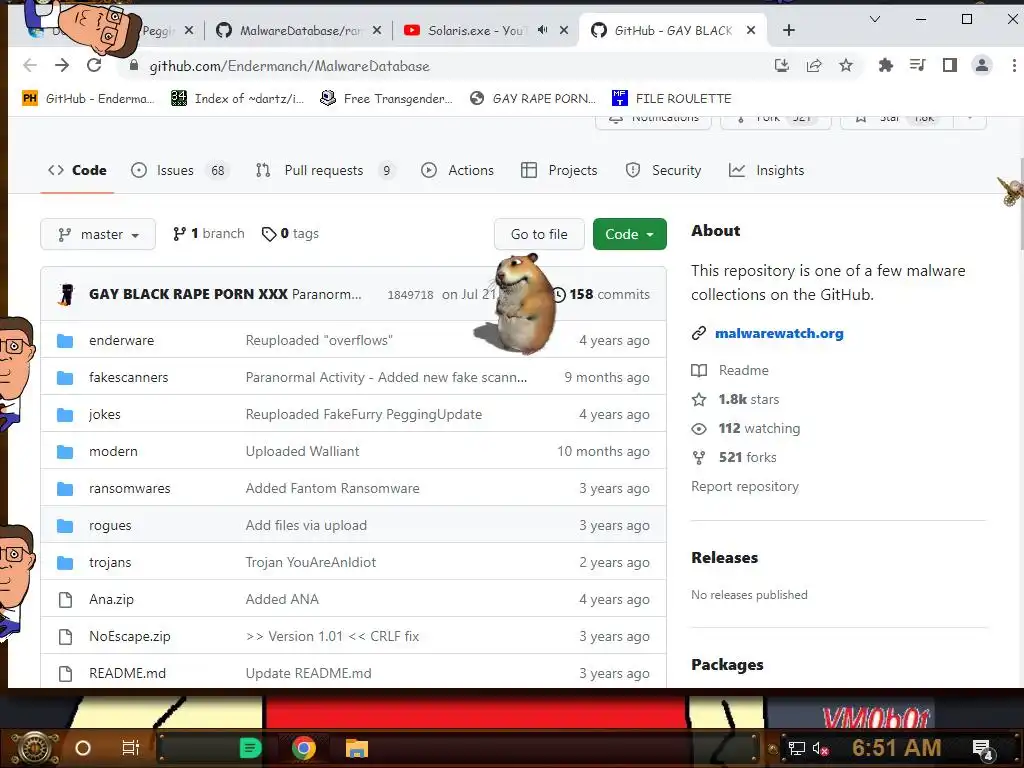Open the NoEscape.zip file
This screenshot has height=768, width=1024.
(129, 636)
